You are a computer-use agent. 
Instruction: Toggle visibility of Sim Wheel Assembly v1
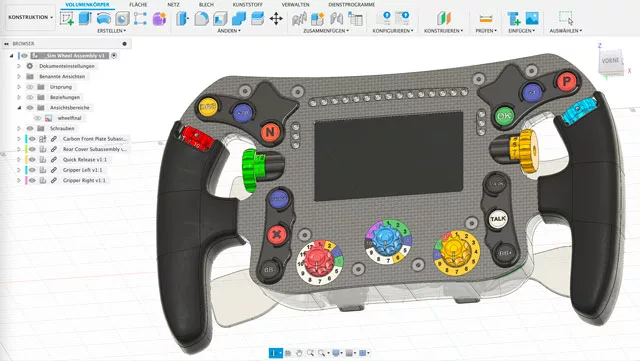click(24, 56)
